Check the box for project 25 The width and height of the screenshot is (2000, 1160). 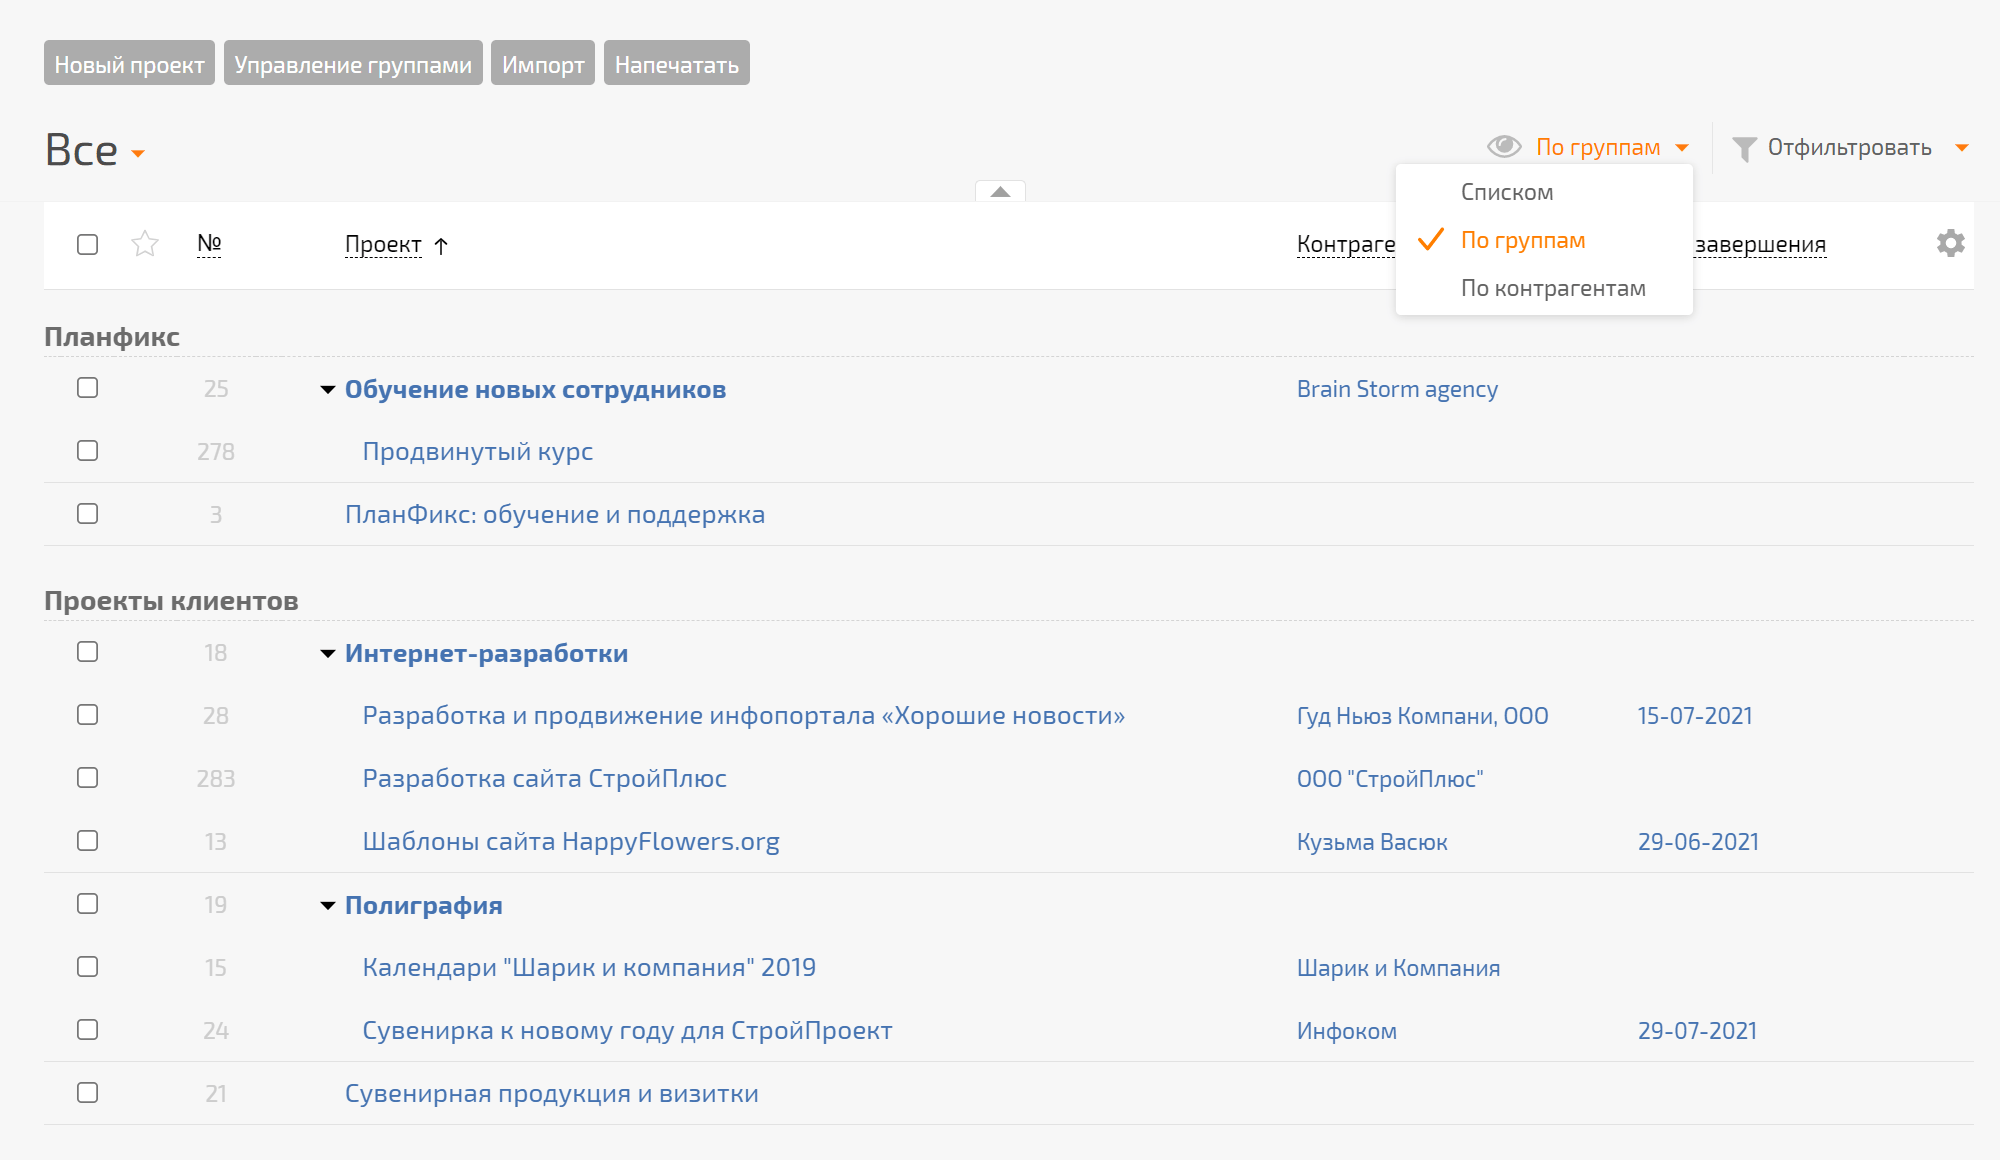tap(88, 388)
